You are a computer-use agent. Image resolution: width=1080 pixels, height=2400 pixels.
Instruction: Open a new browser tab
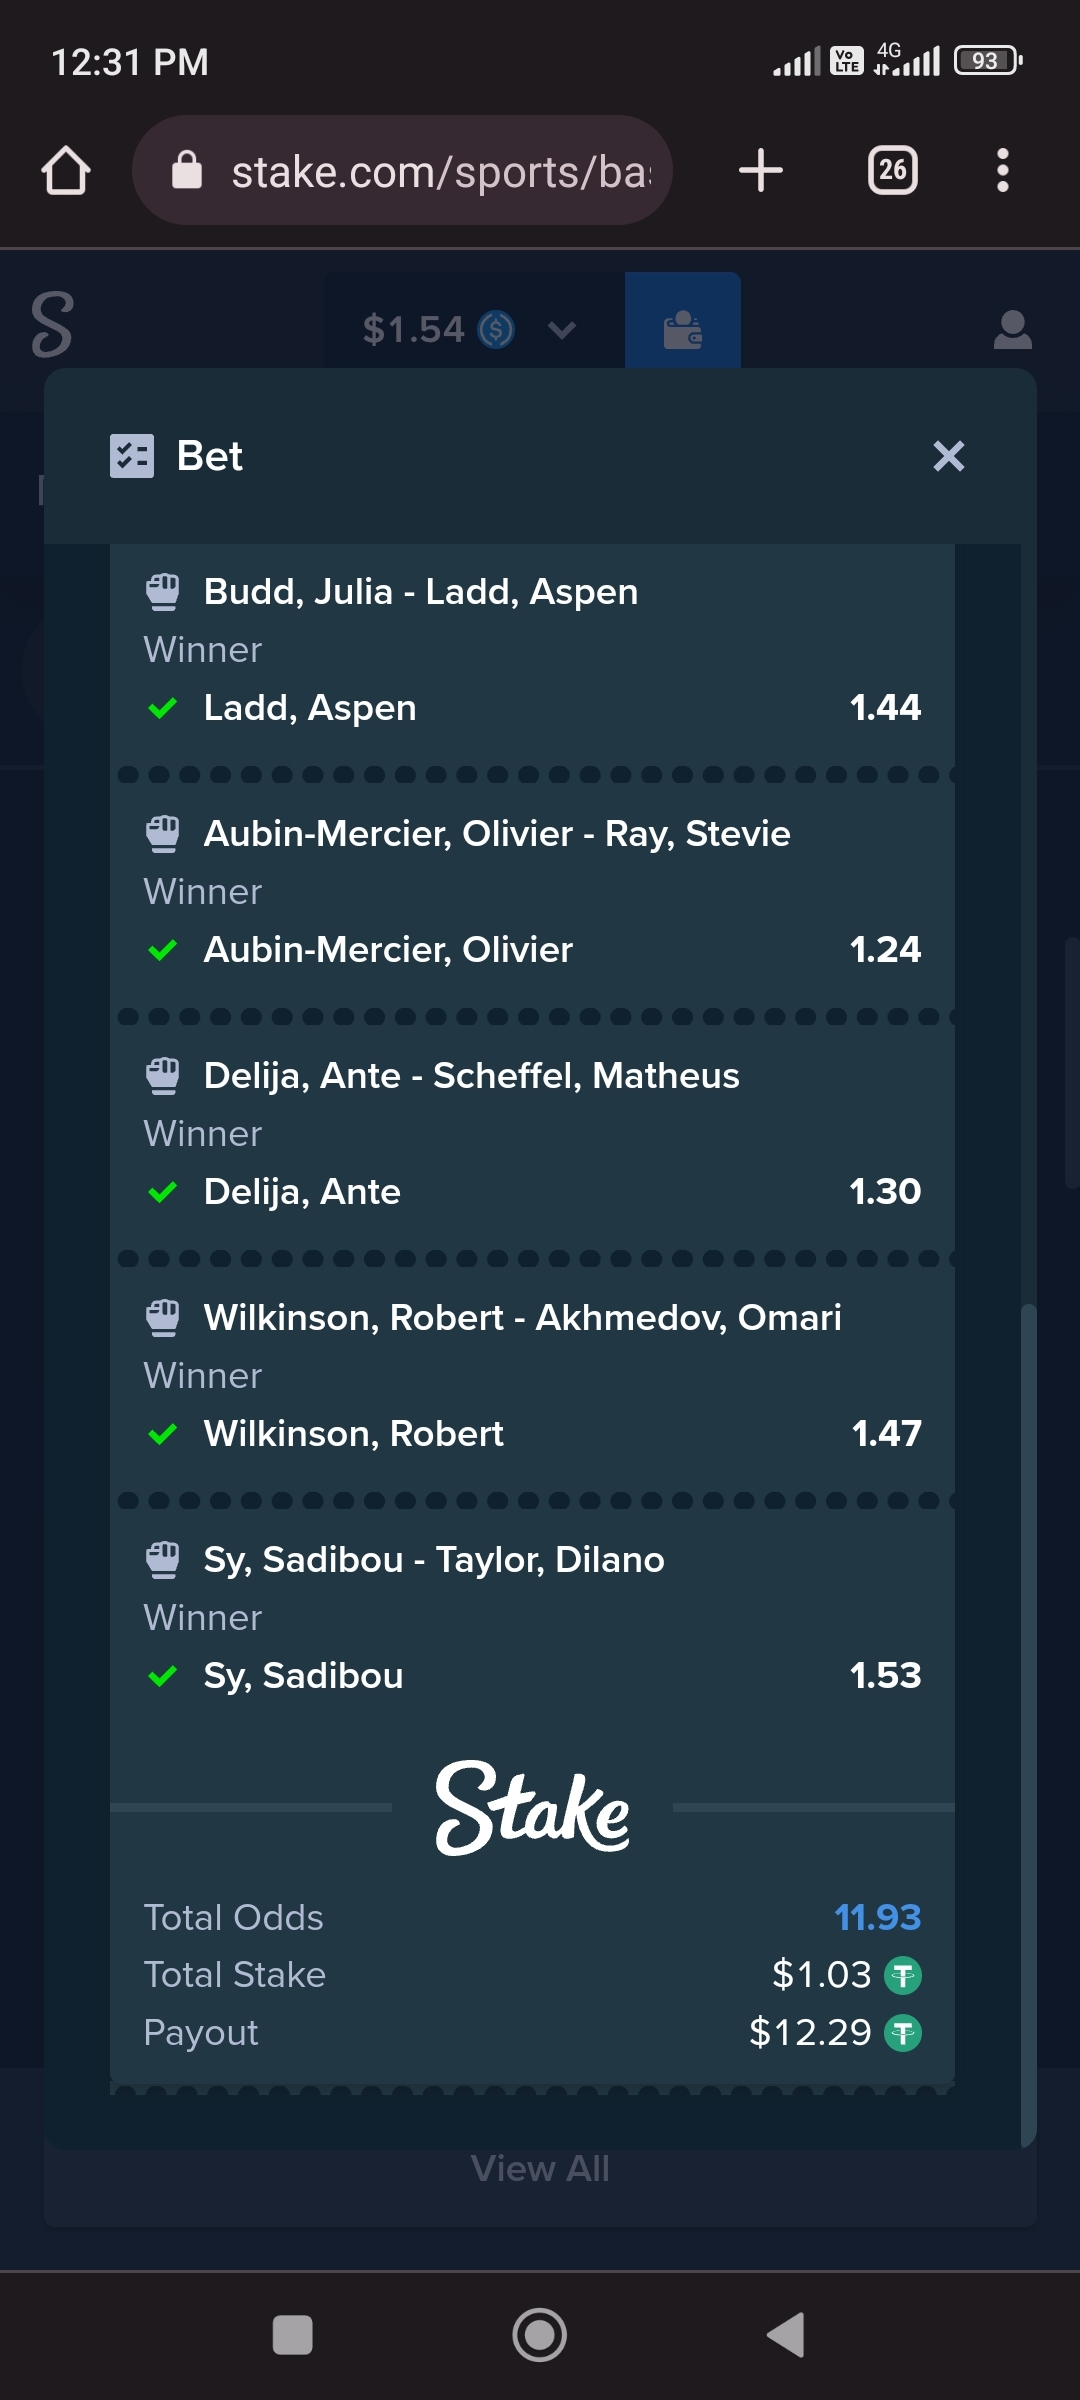[x=761, y=170]
